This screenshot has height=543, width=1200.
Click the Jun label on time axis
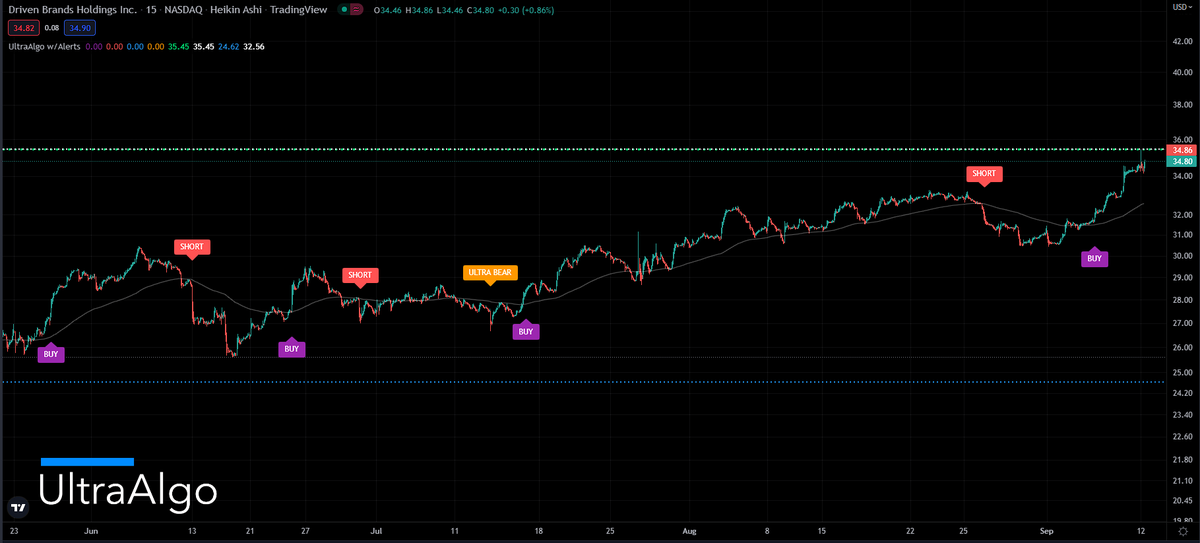coord(92,531)
